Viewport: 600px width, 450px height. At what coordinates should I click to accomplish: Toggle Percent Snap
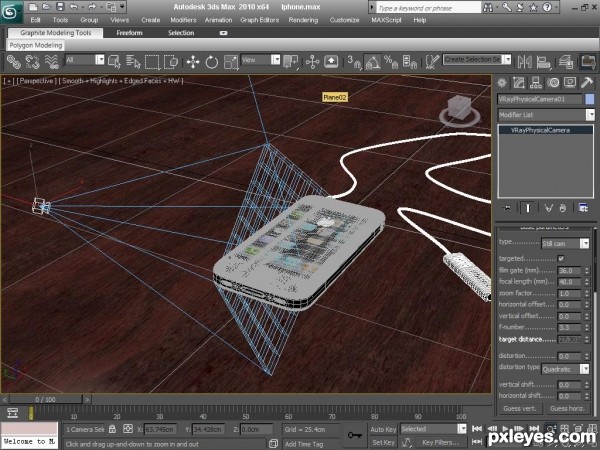tap(391, 62)
